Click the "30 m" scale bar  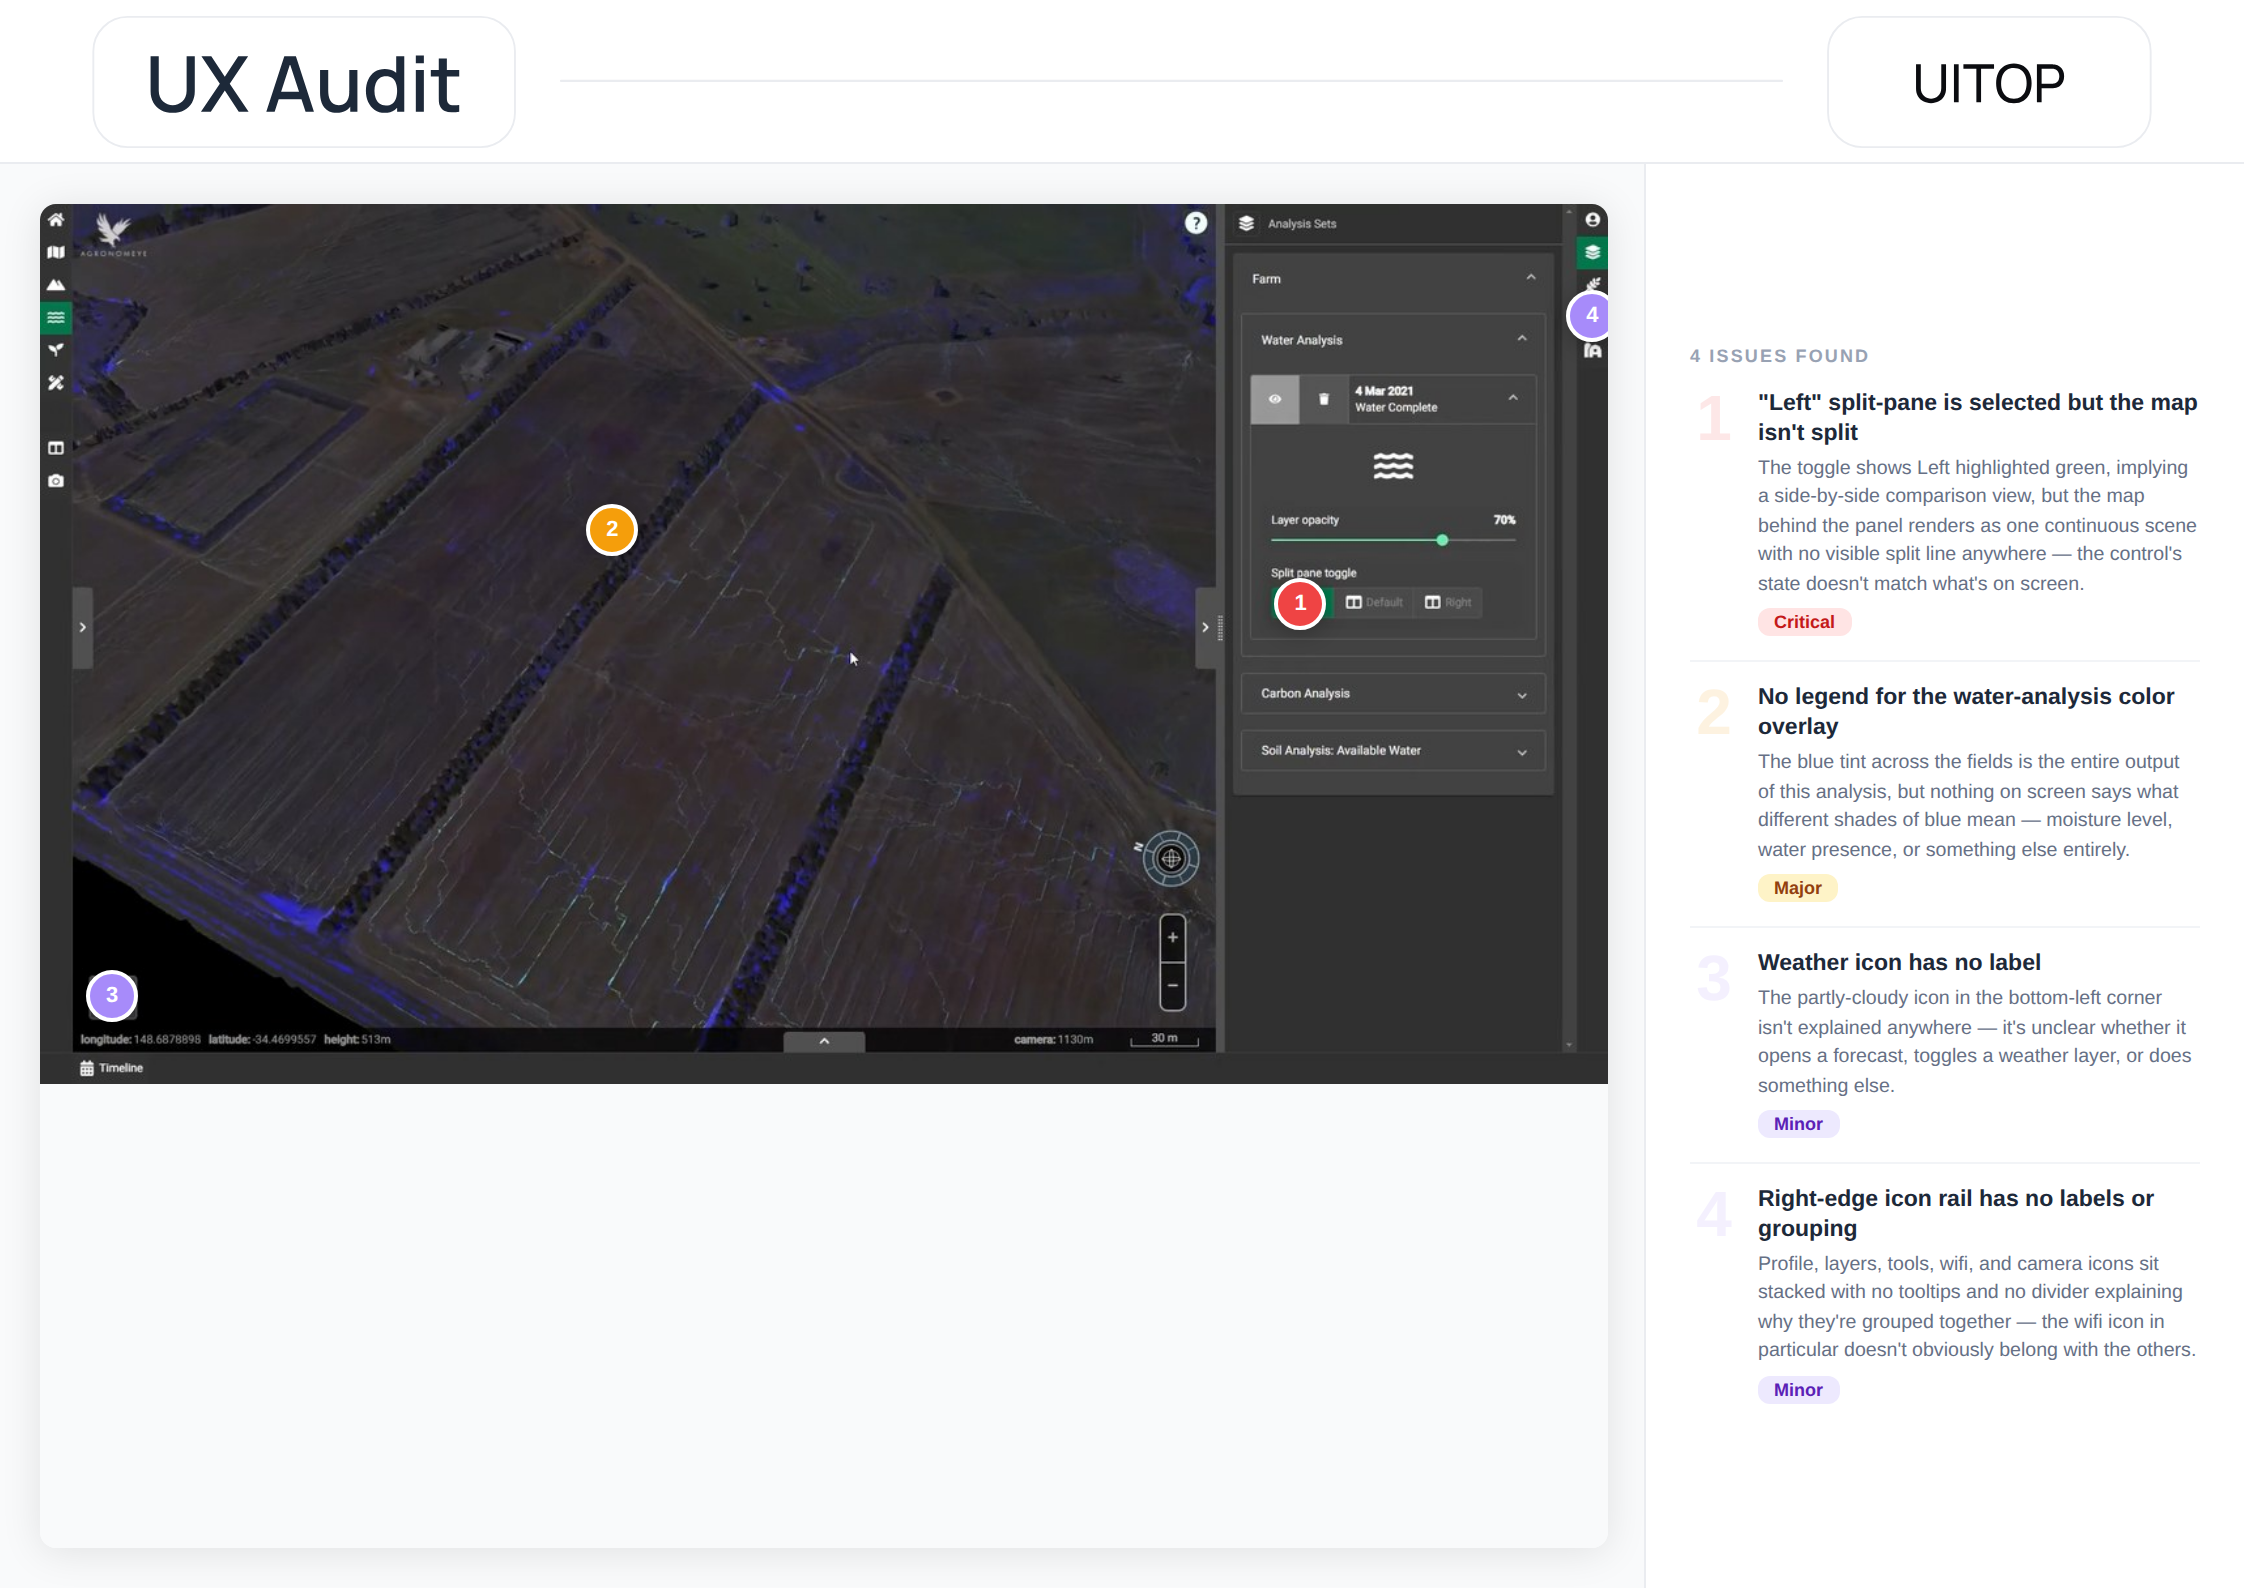pyautogui.click(x=1164, y=1039)
